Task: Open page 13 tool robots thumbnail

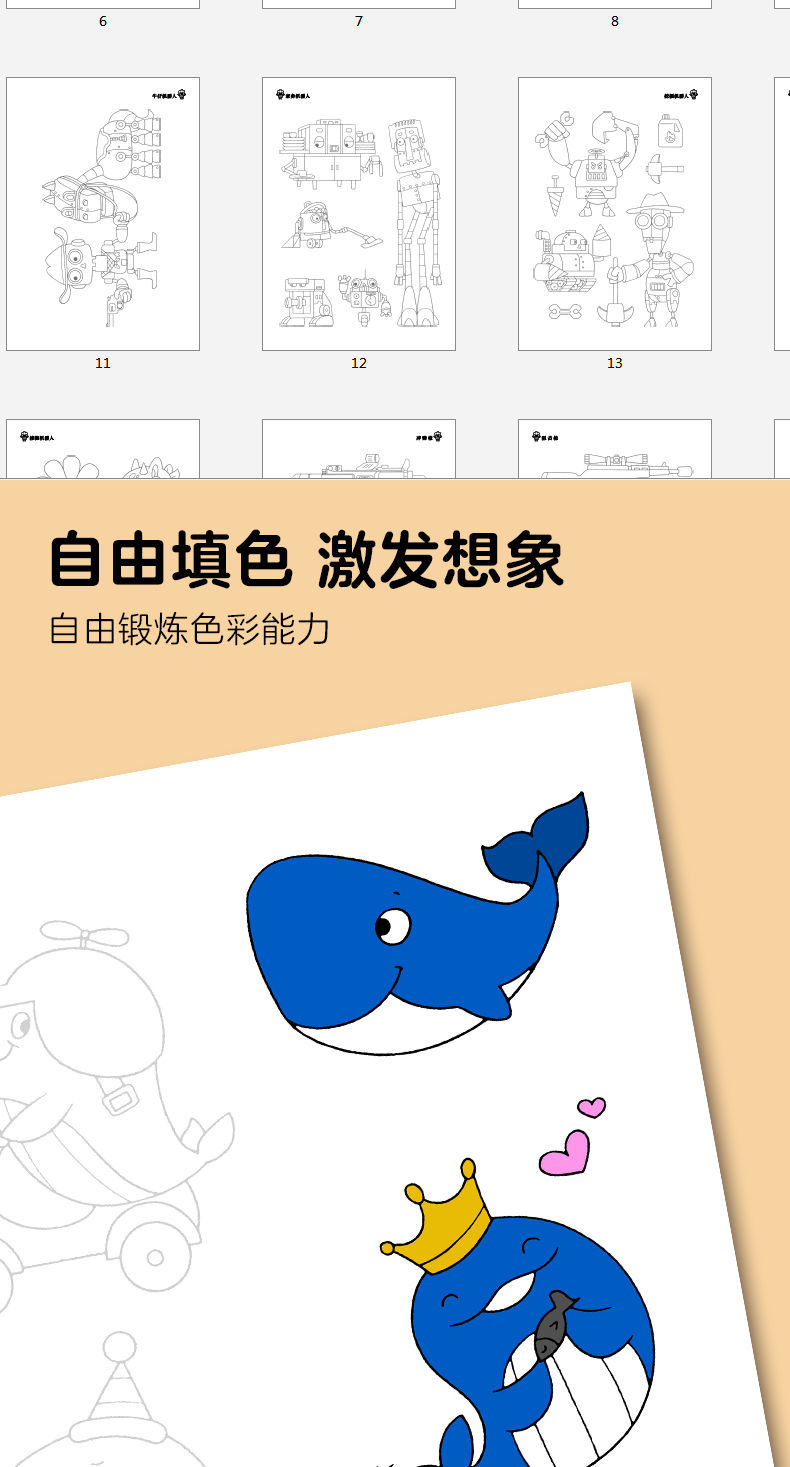Action: pos(615,214)
